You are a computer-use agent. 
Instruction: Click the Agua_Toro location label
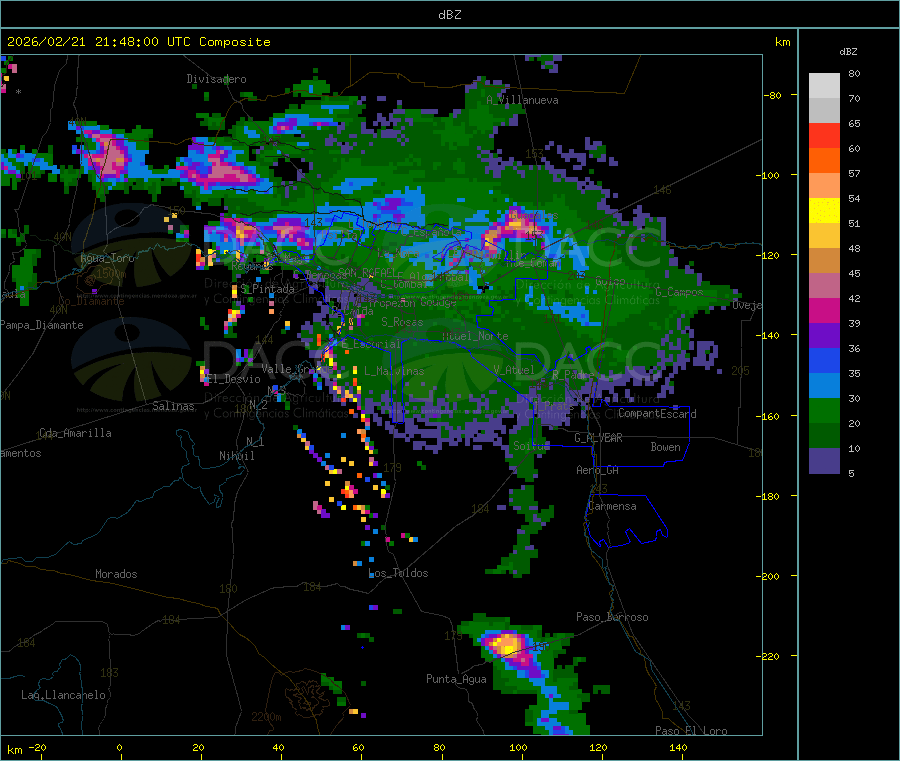[x=107, y=258]
